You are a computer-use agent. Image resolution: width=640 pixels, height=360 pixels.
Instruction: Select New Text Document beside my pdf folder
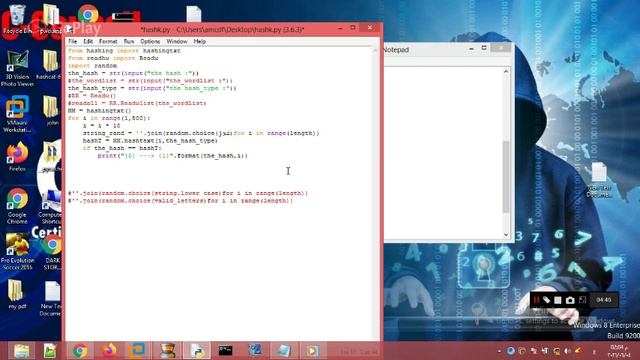(51, 299)
